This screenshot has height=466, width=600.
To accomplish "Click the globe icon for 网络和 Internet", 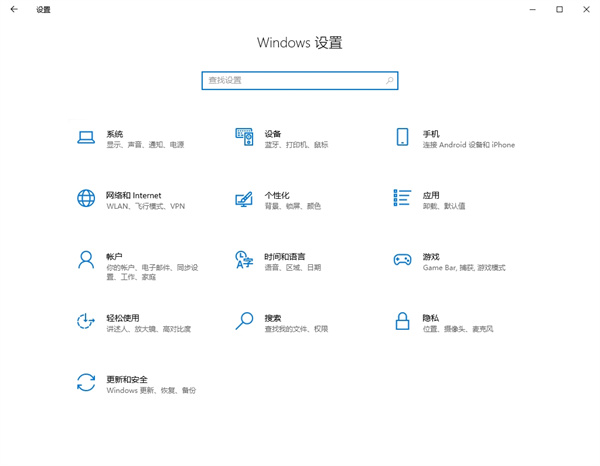I will point(86,199).
